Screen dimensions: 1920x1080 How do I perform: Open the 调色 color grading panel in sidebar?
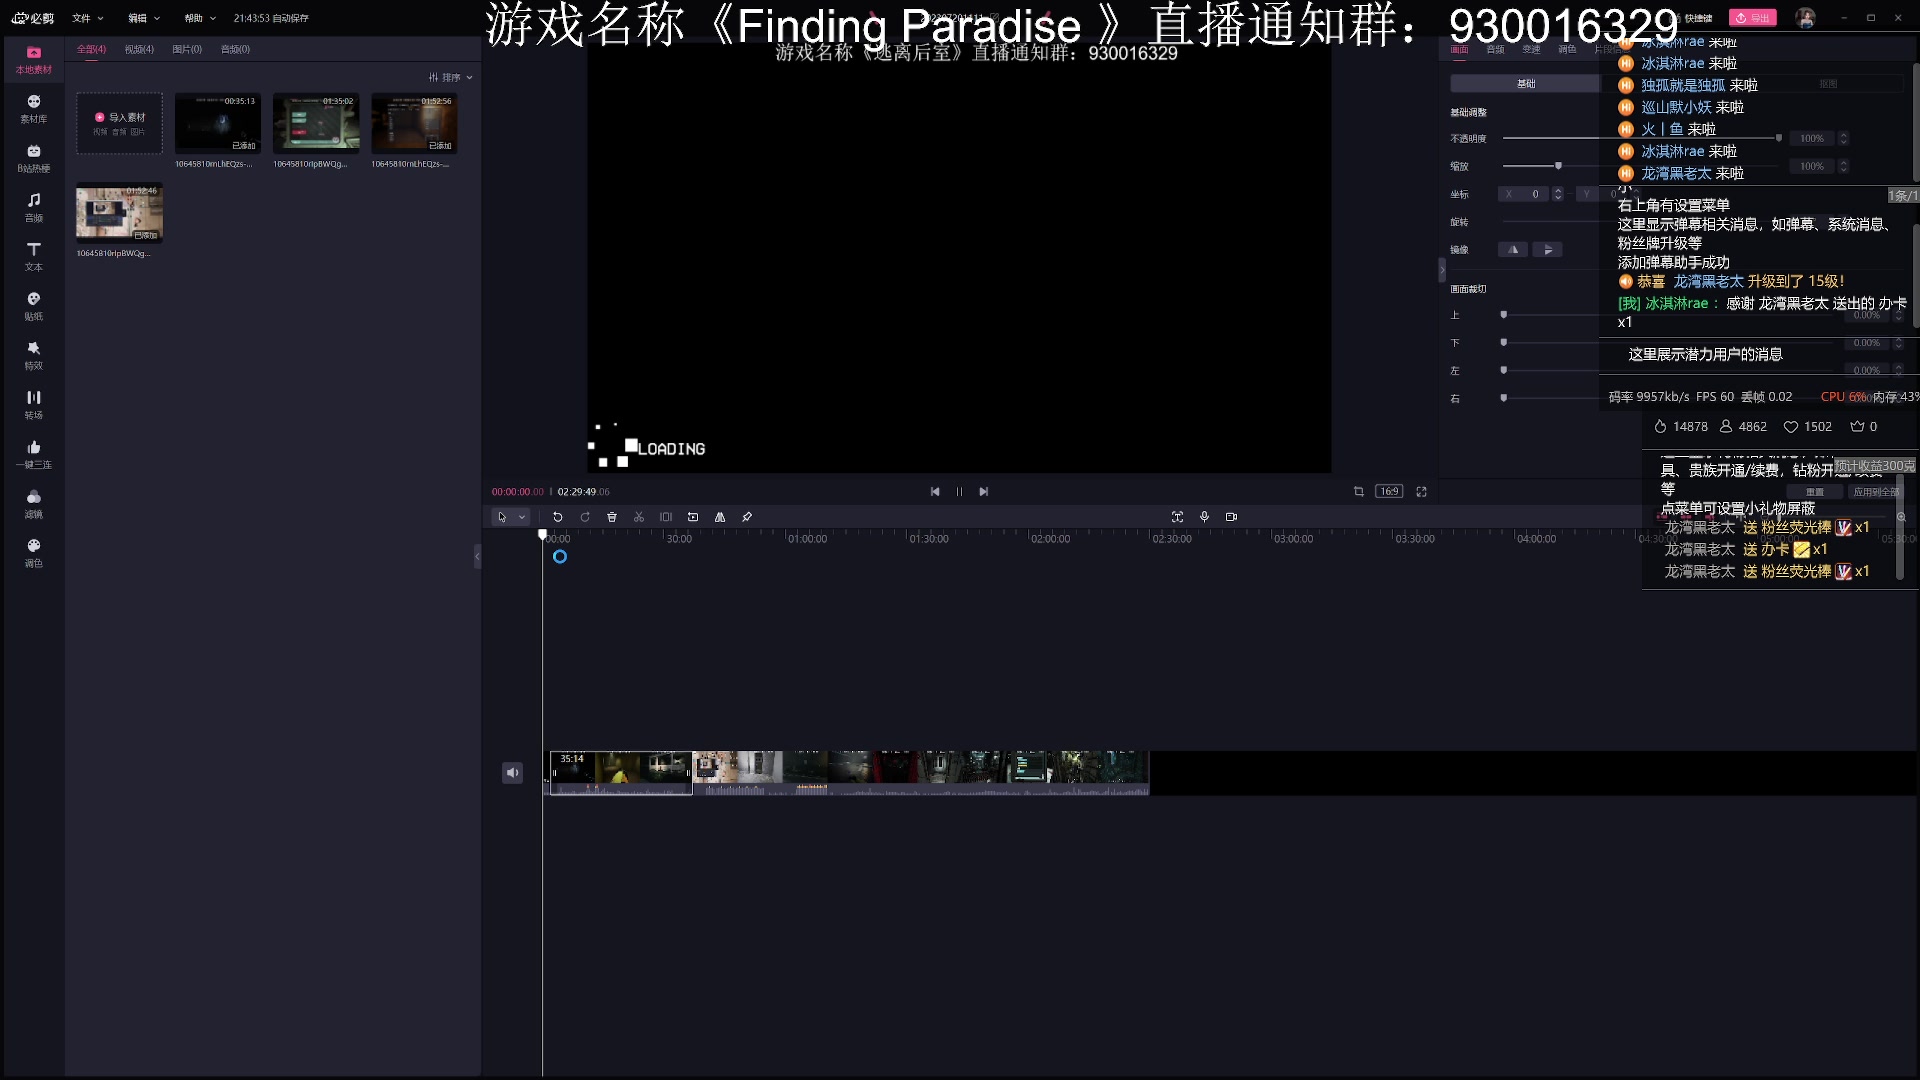click(x=34, y=553)
